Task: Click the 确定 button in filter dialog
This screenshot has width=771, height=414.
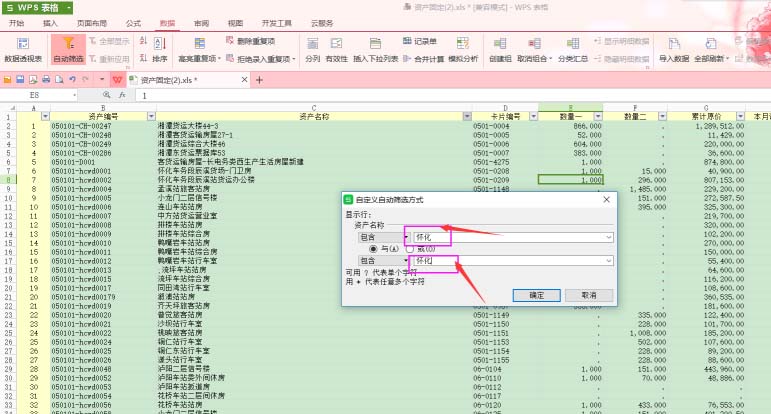Action: (x=536, y=295)
